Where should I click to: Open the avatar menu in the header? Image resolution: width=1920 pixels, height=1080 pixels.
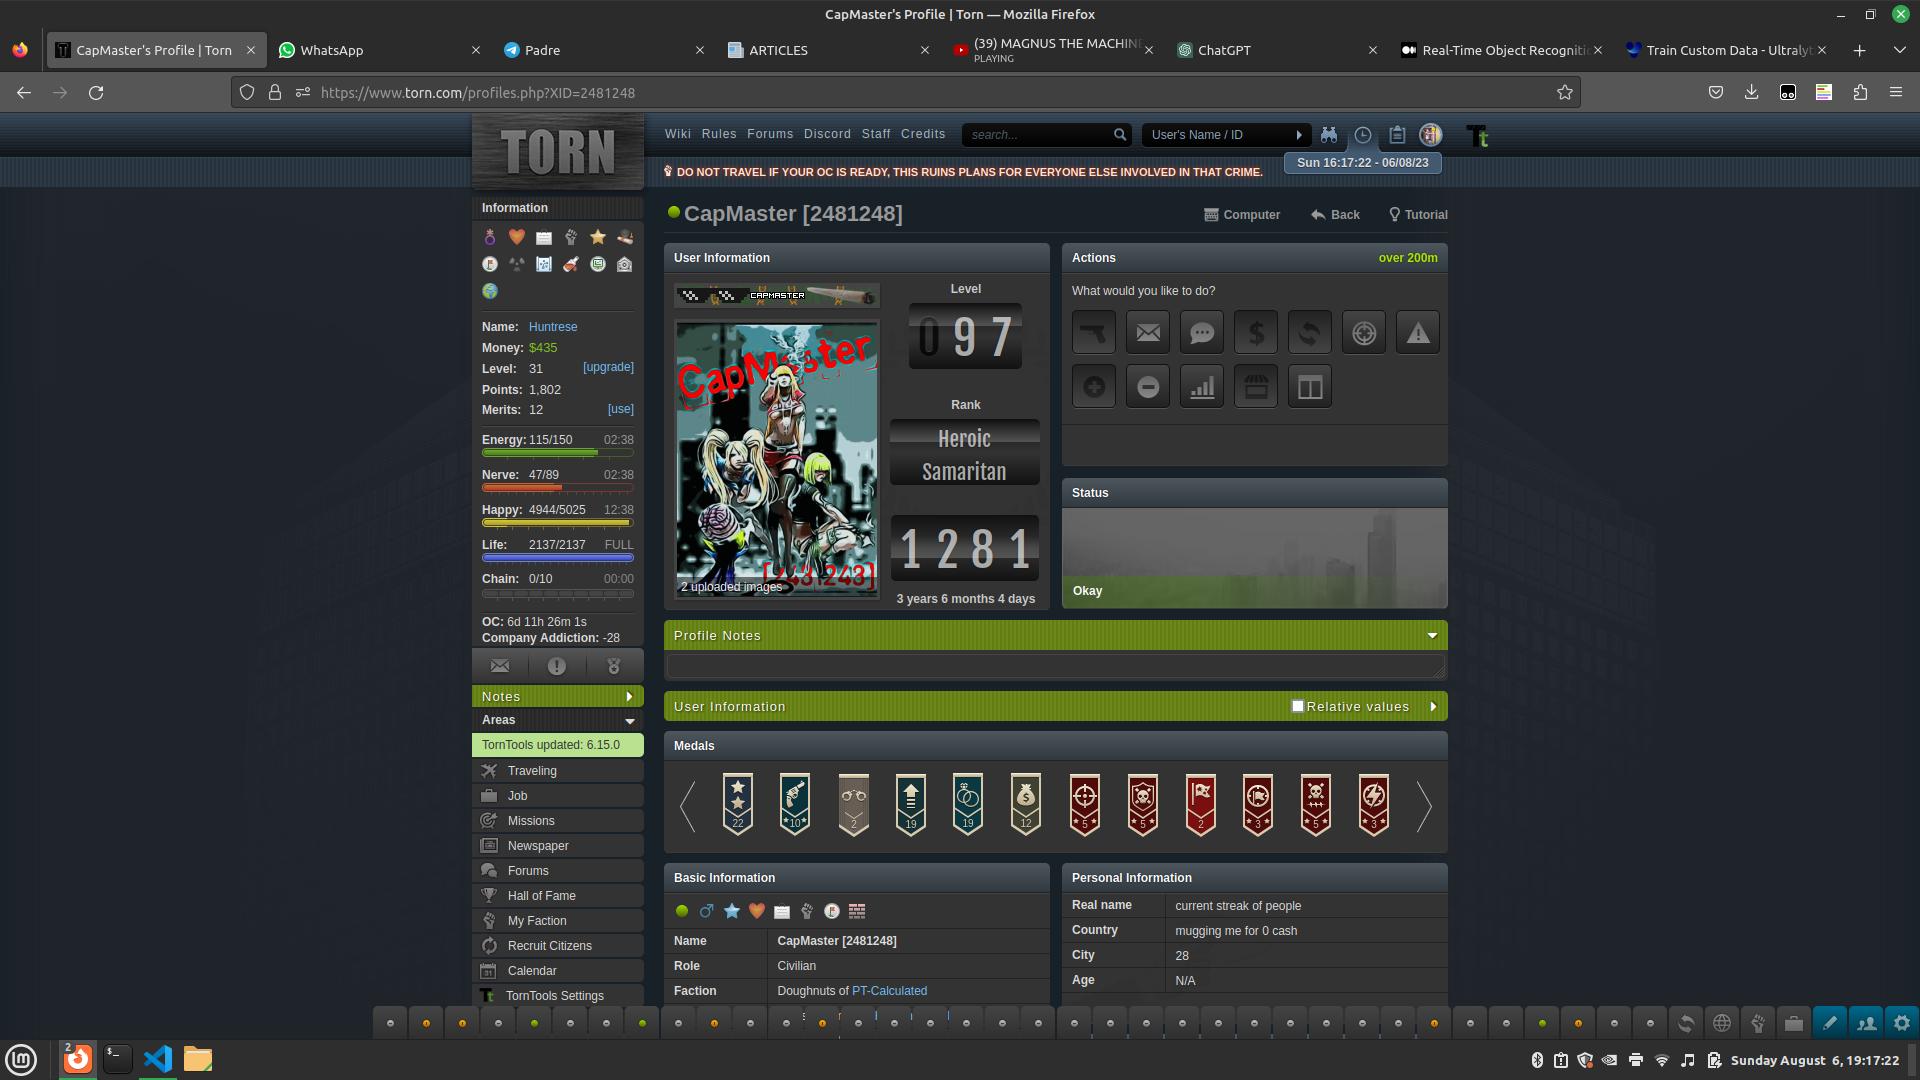1431,135
